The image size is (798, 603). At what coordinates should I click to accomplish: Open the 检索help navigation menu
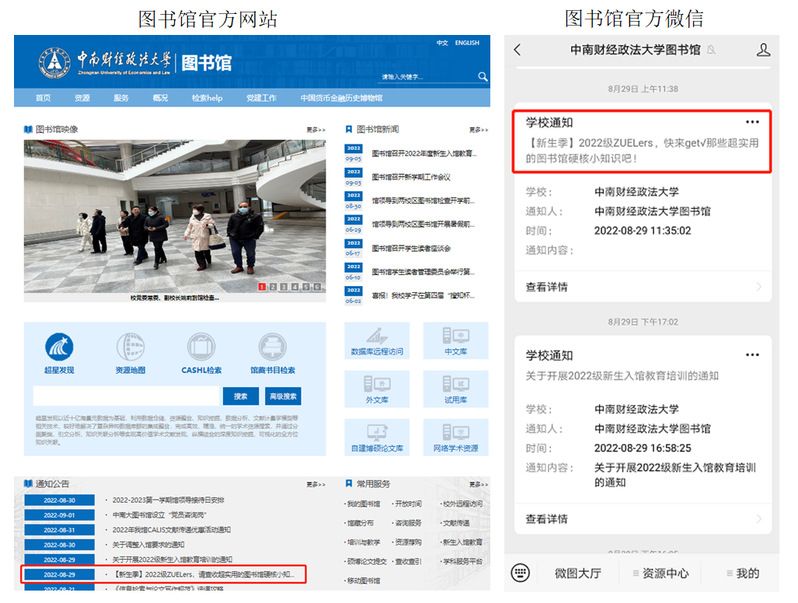[207, 98]
